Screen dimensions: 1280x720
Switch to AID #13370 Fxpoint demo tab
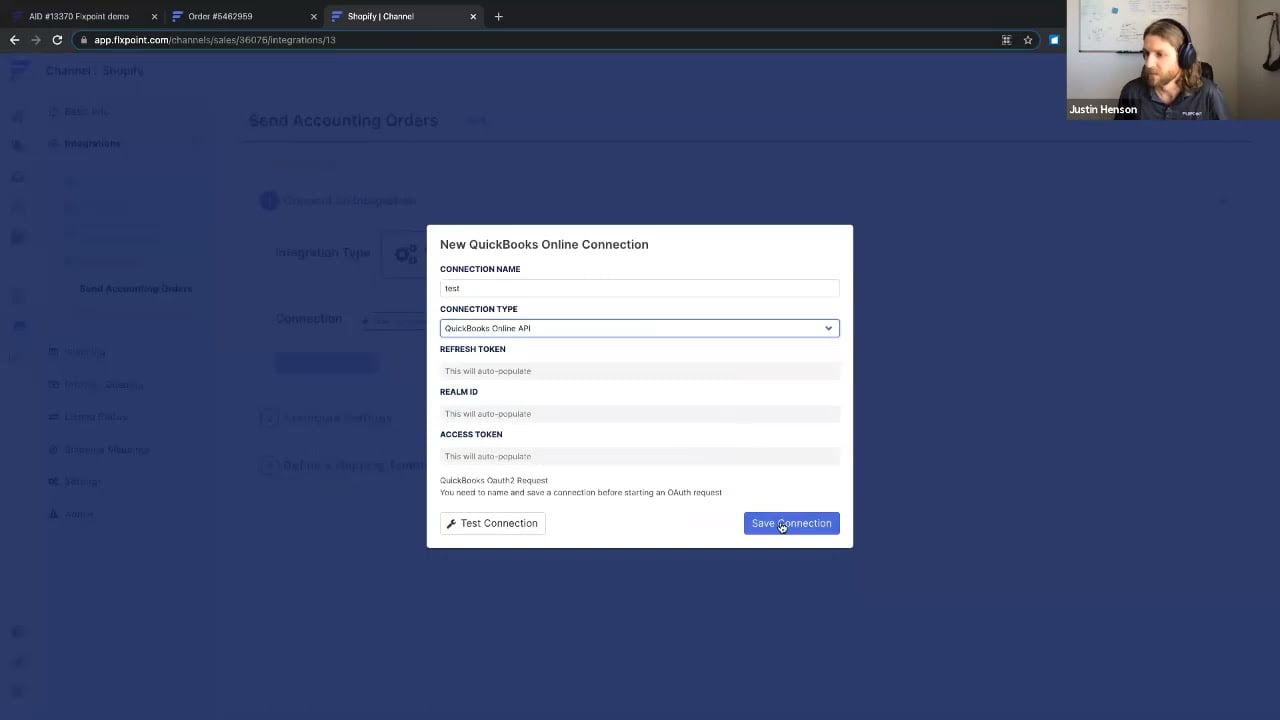click(x=80, y=16)
